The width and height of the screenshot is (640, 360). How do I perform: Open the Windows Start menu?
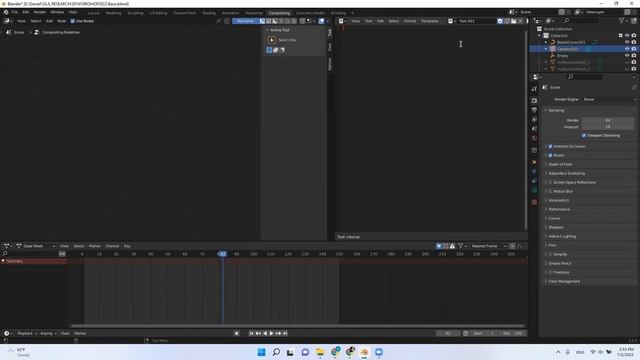pos(261,352)
